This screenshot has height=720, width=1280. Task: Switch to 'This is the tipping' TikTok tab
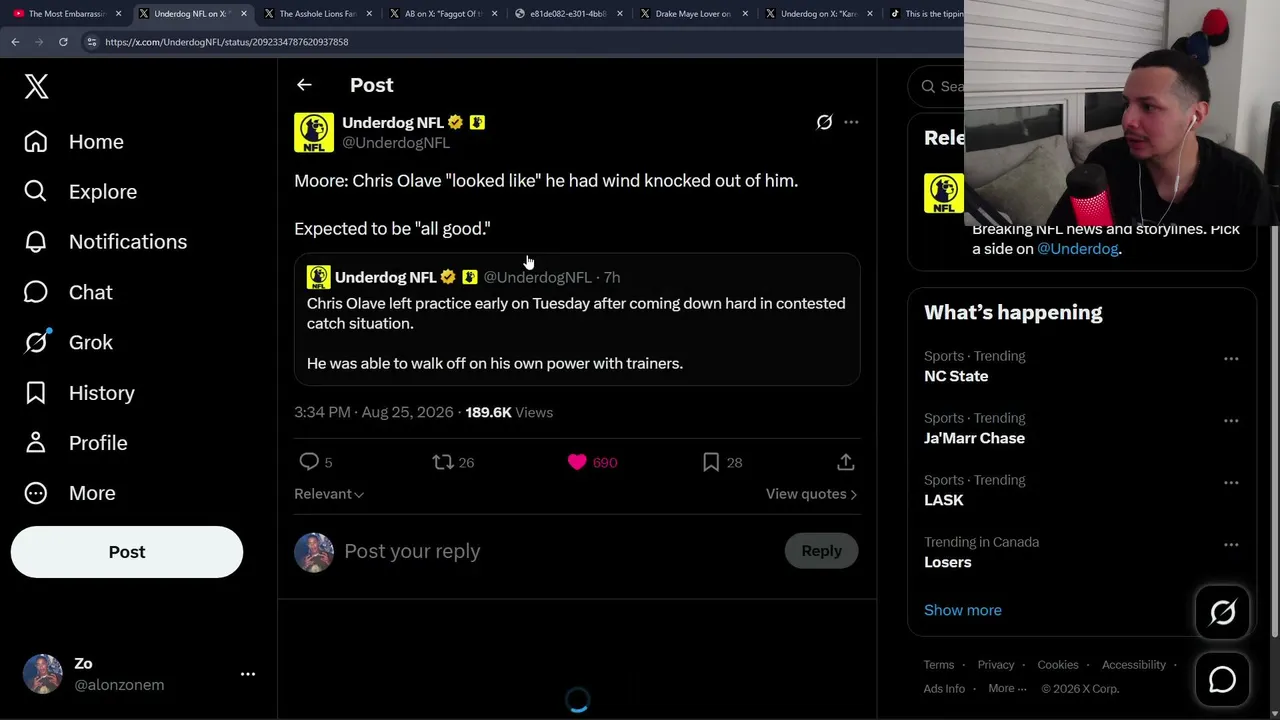926,14
